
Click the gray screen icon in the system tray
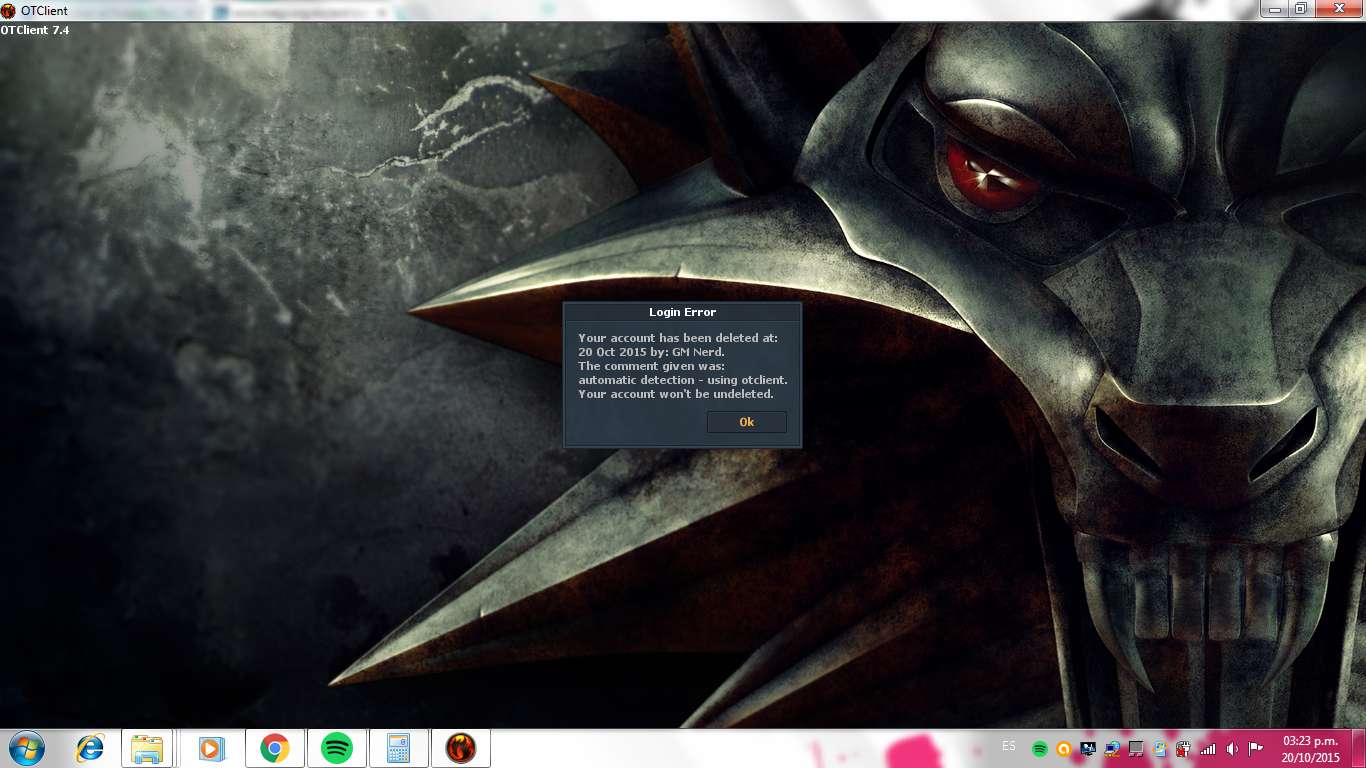tap(1136, 749)
